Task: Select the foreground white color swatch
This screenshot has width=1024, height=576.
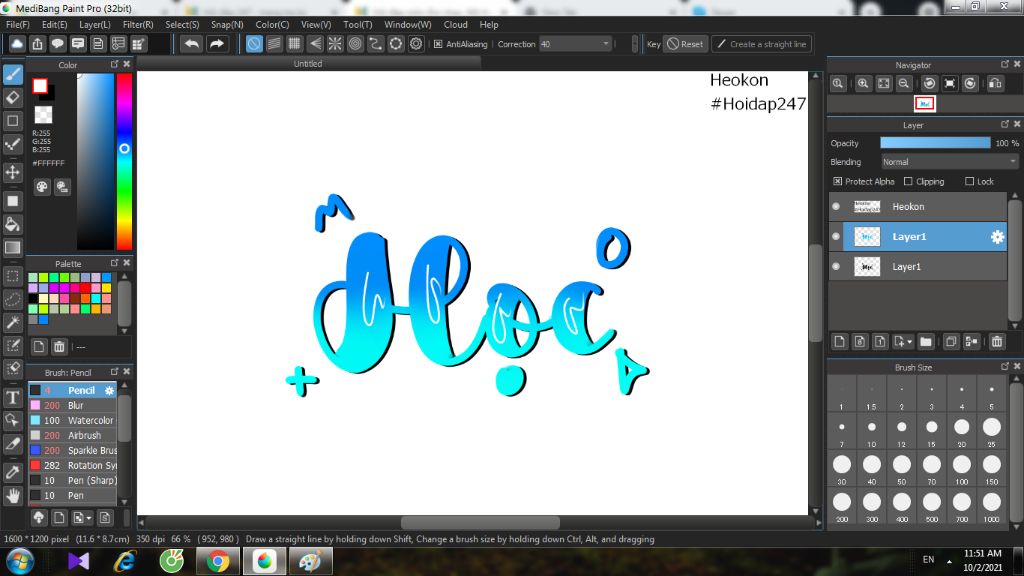Action: 40,86
